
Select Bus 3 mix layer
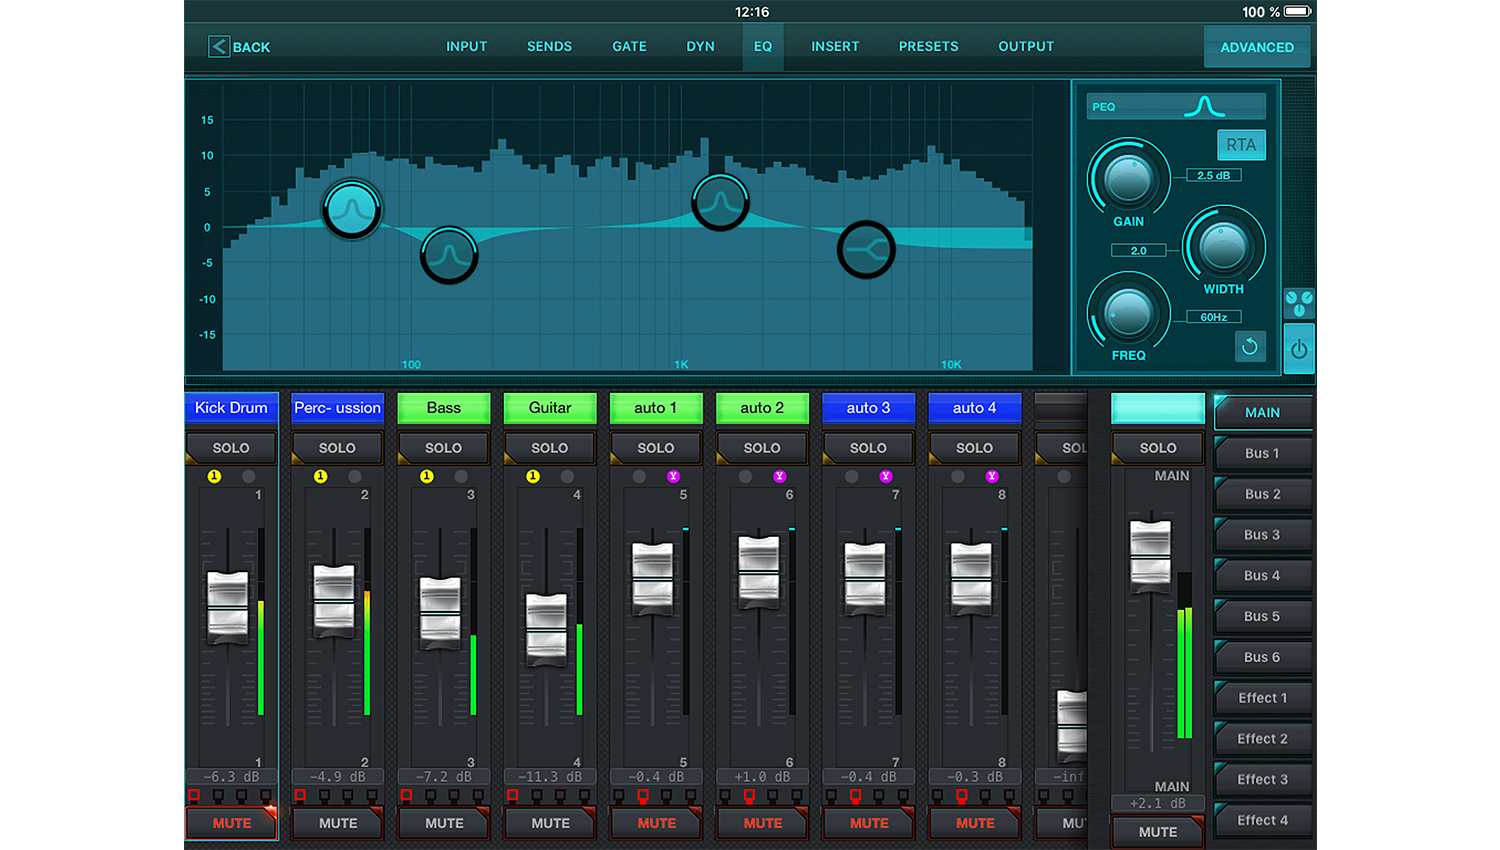coord(1262,535)
